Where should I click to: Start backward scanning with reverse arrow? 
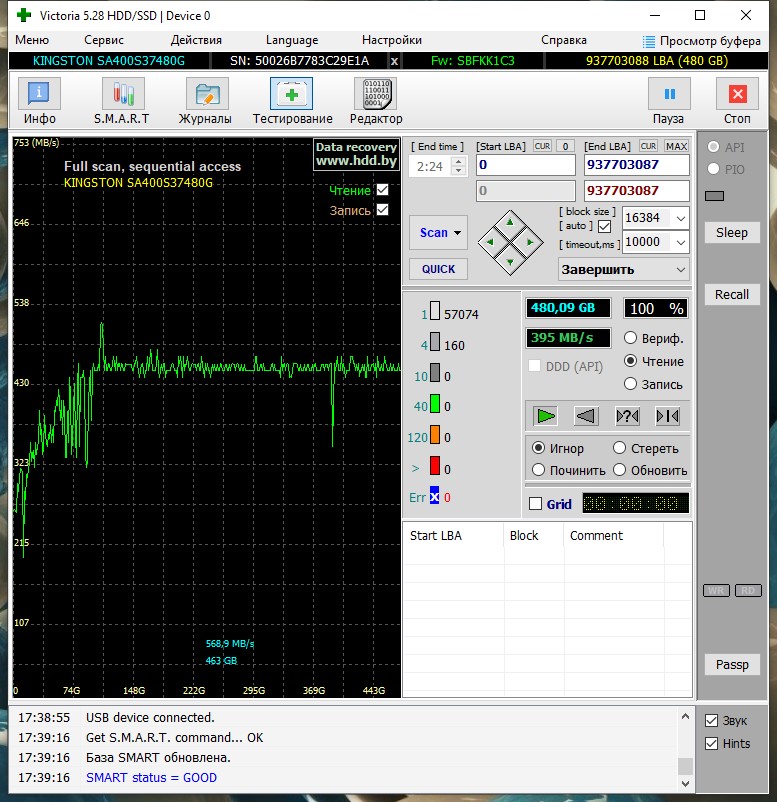point(586,416)
